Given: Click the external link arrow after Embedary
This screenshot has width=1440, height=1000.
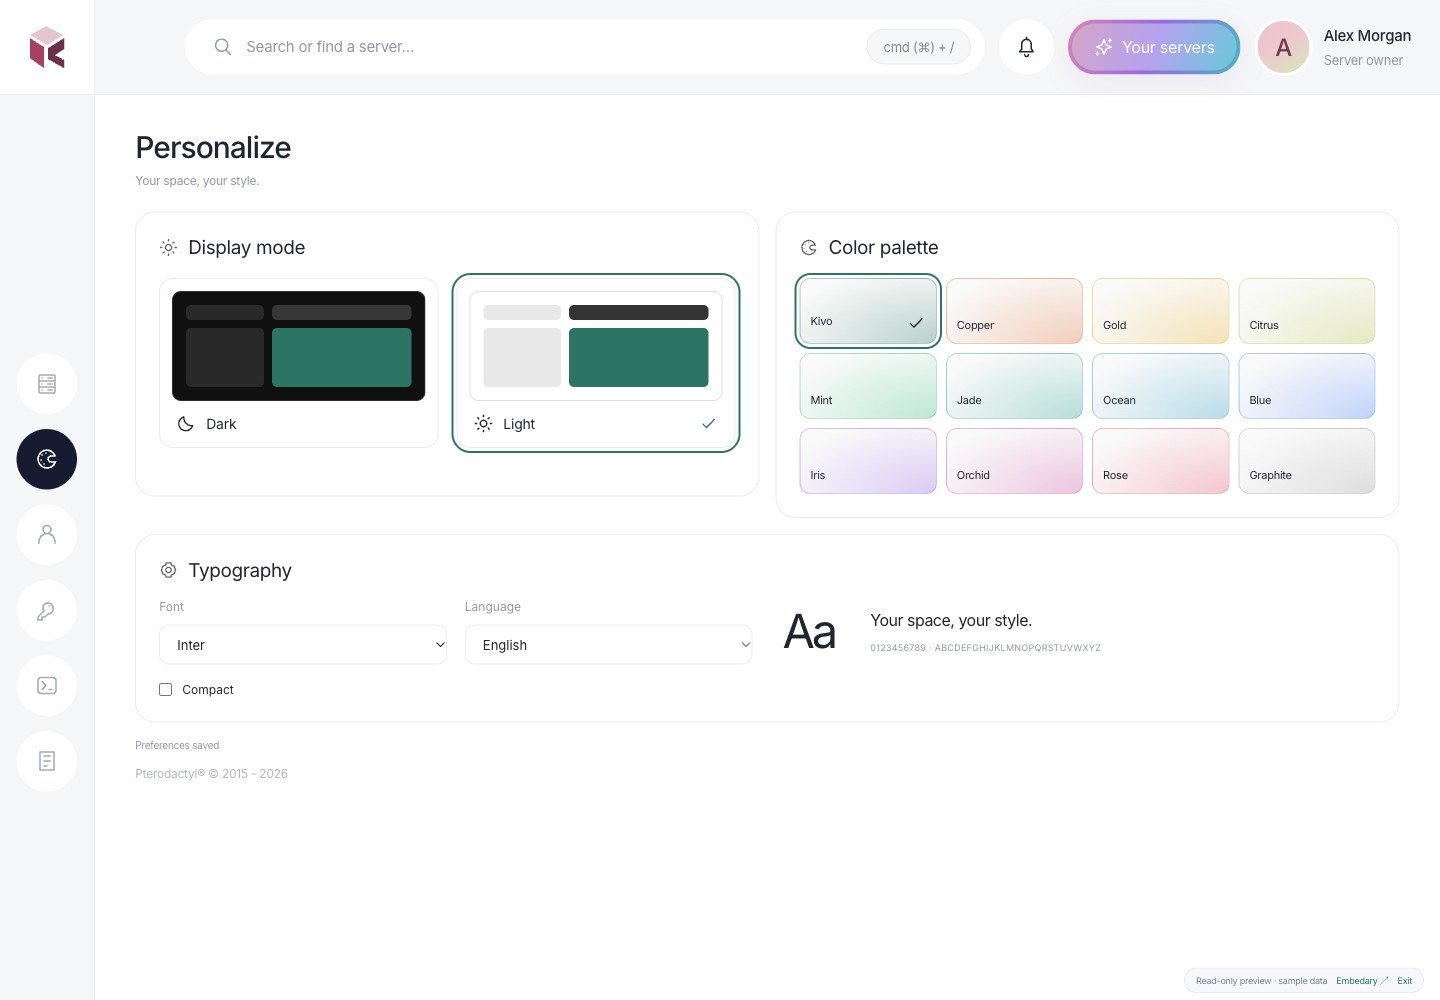Looking at the screenshot, I should pyautogui.click(x=1384, y=981).
